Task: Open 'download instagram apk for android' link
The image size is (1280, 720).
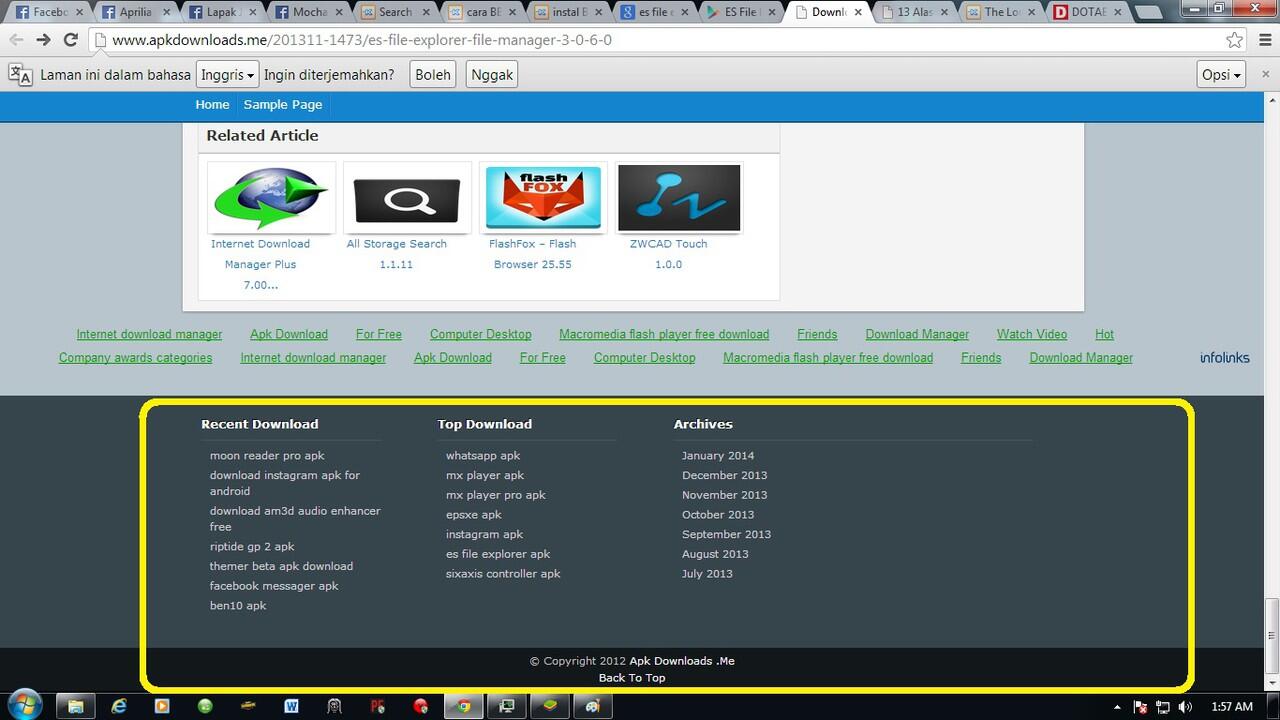Action: [x=285, y=483]
